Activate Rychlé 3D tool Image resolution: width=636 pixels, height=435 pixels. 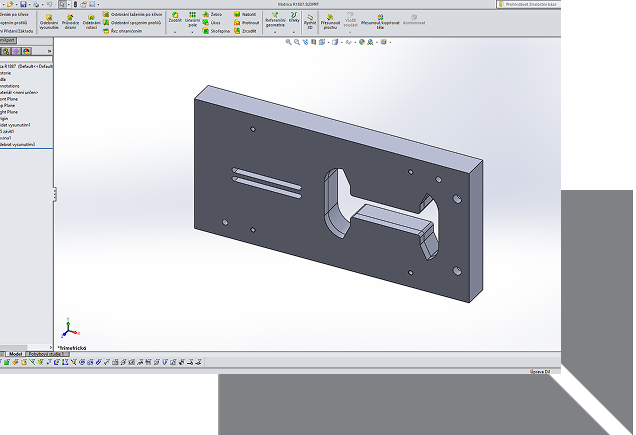(310, 22)
